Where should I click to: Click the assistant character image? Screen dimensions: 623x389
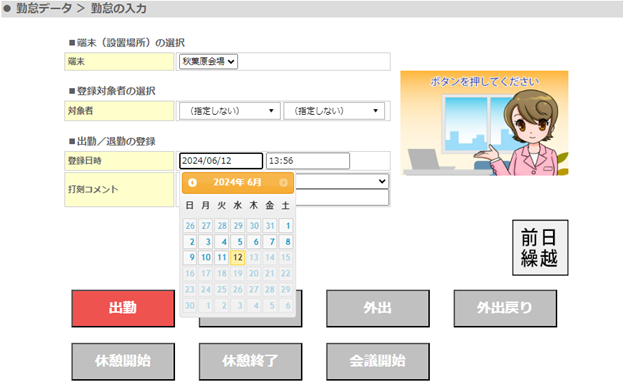coord(484,123)
